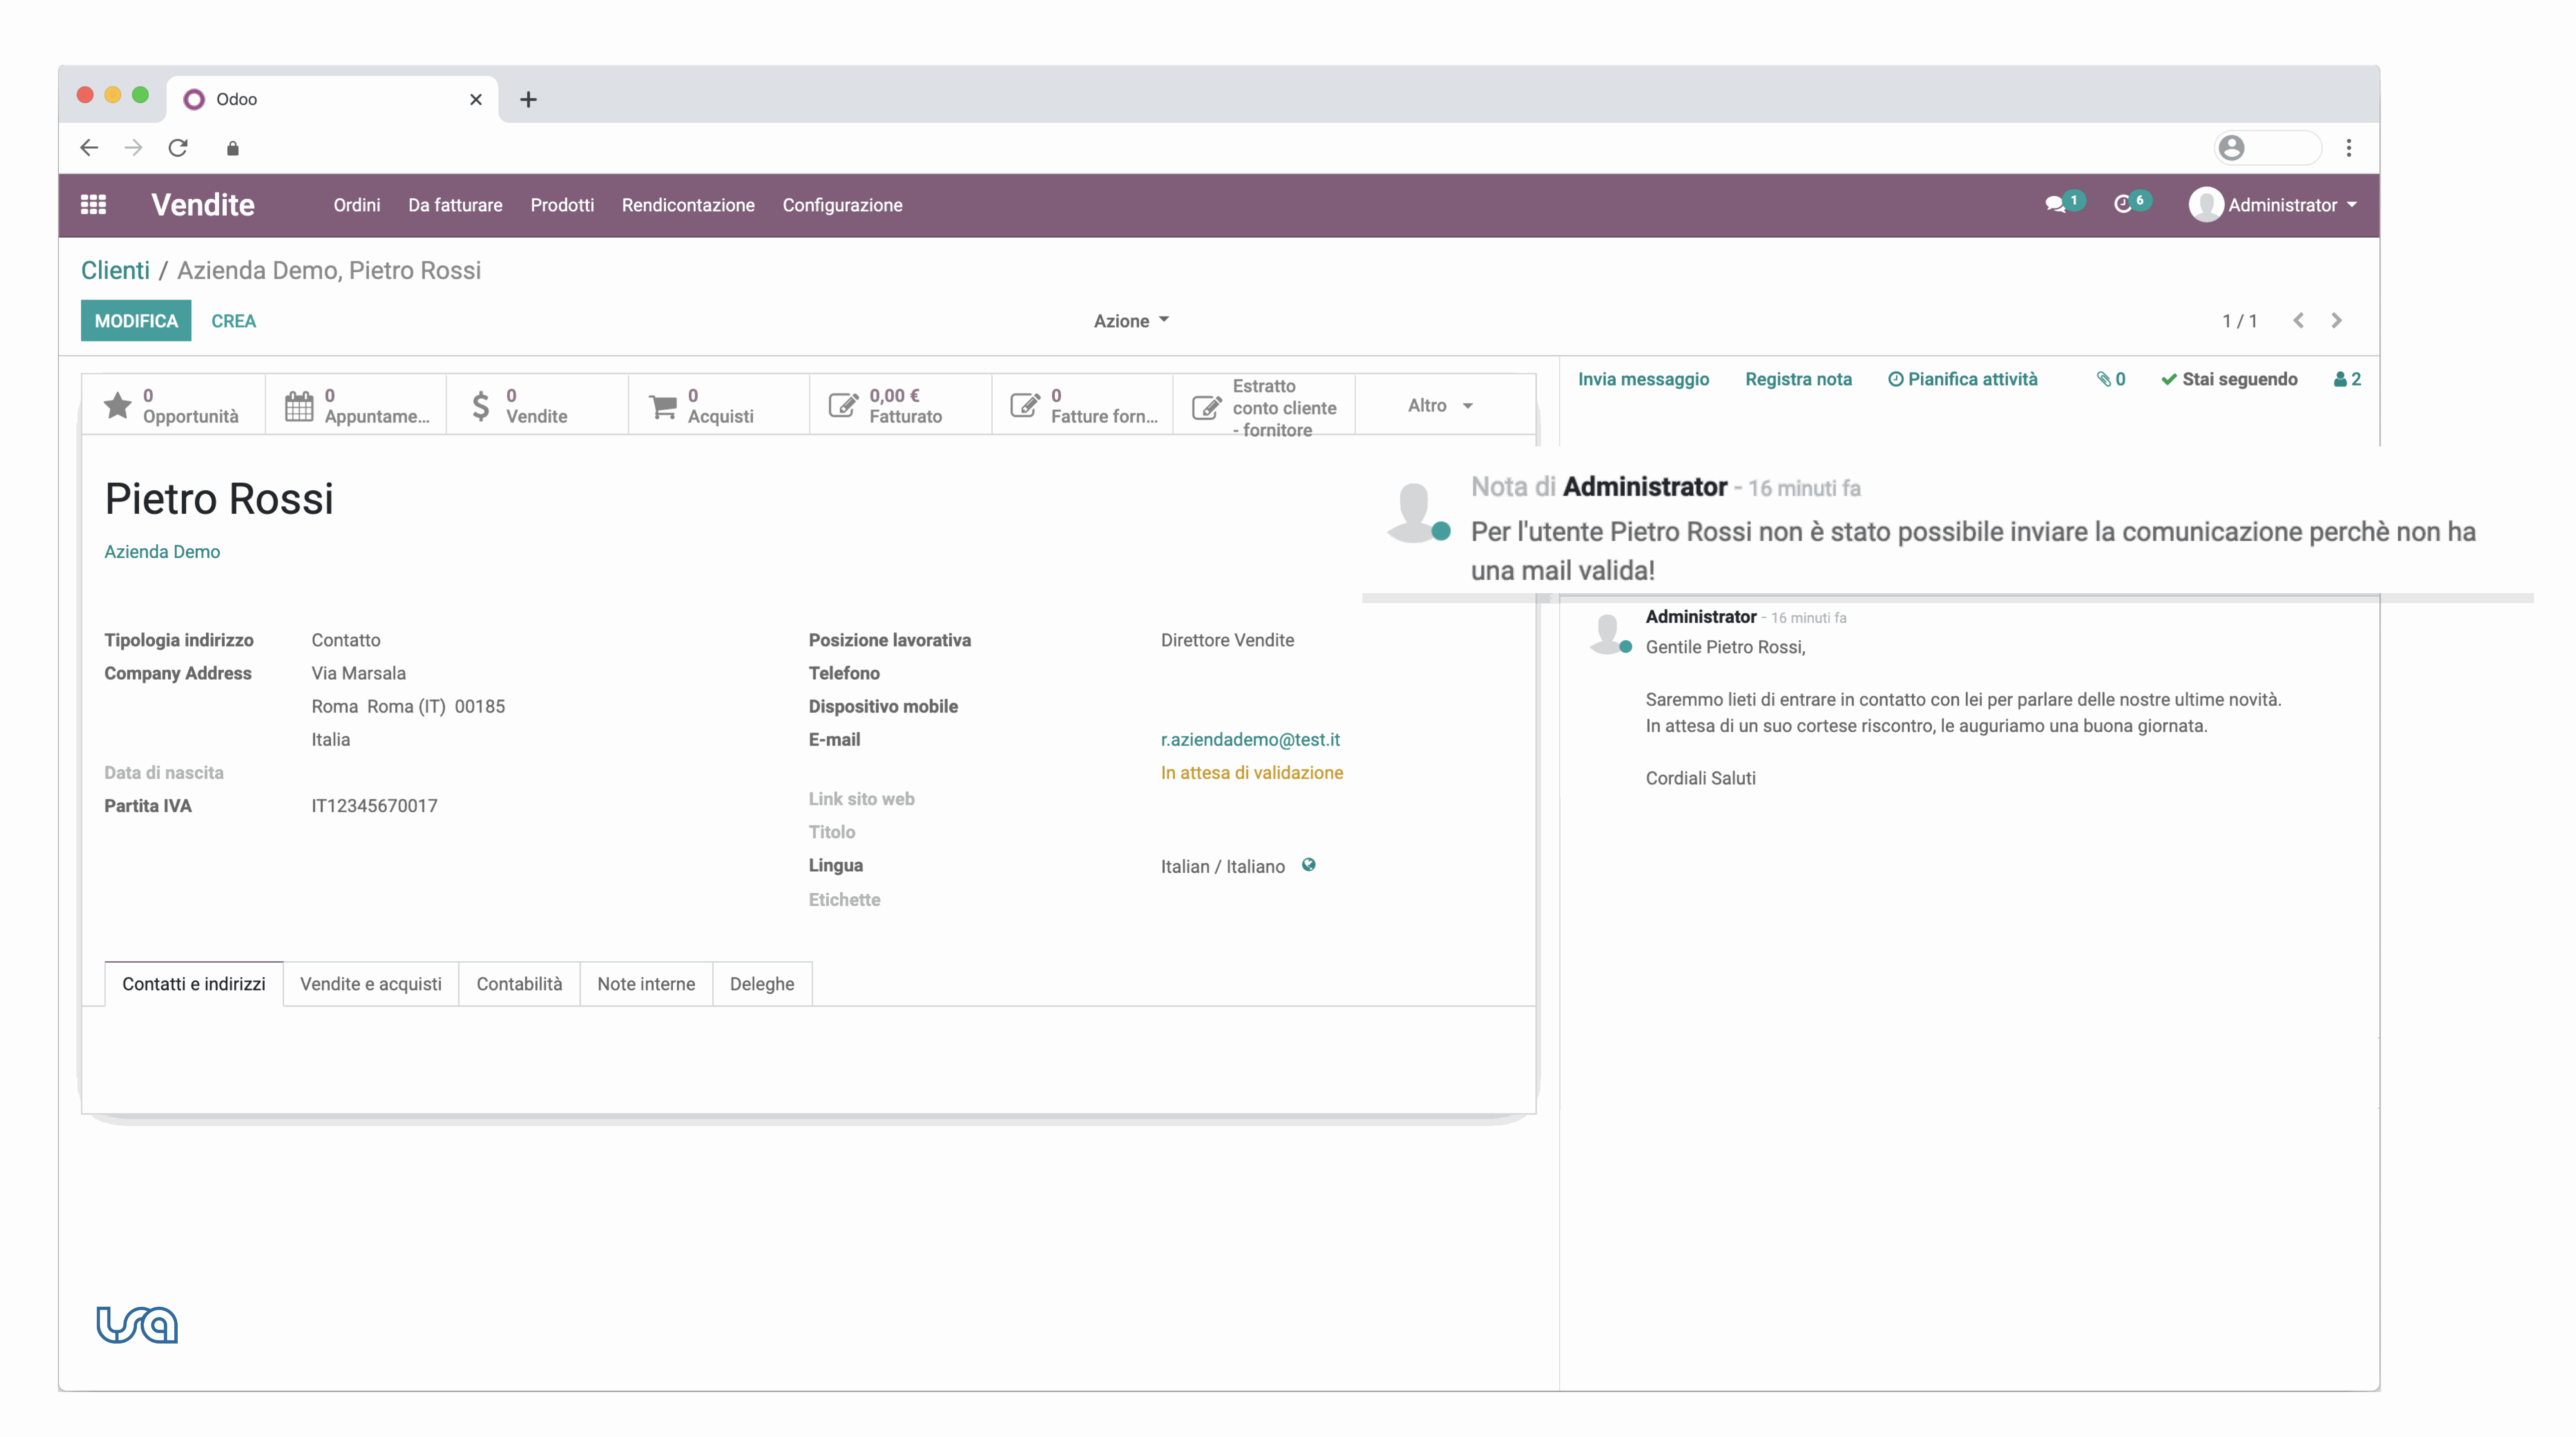Open the r.aziendademo@test.it email link
2576x1437 pixels.
(x=1250, y=739)
